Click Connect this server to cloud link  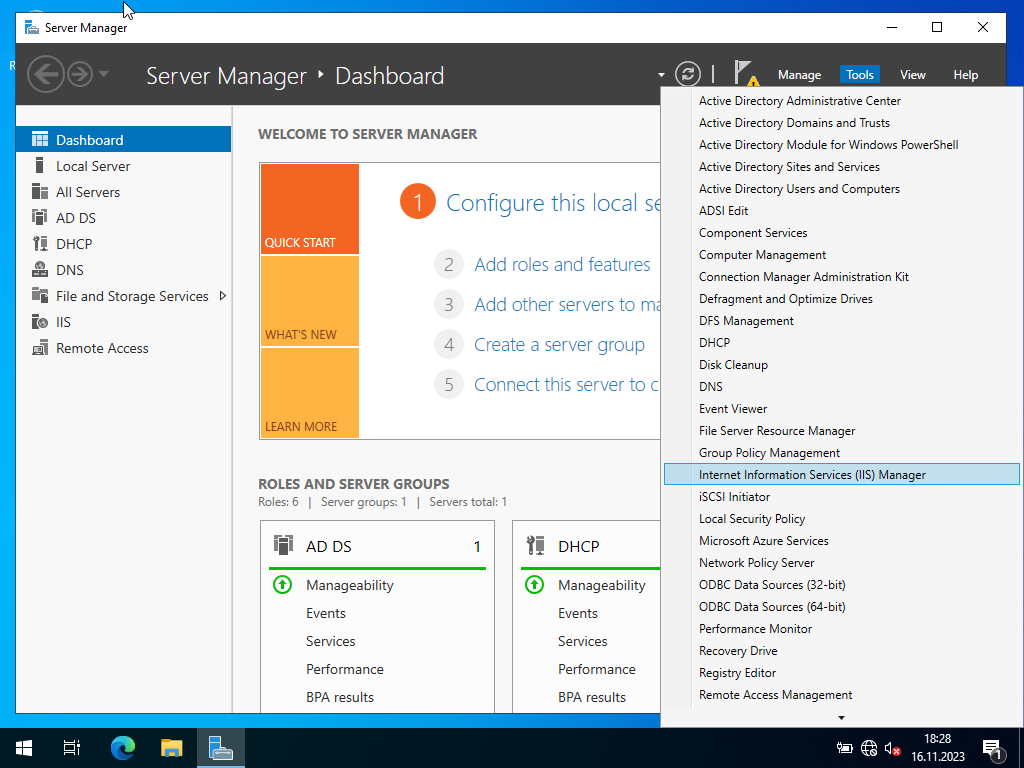(566, 385)
